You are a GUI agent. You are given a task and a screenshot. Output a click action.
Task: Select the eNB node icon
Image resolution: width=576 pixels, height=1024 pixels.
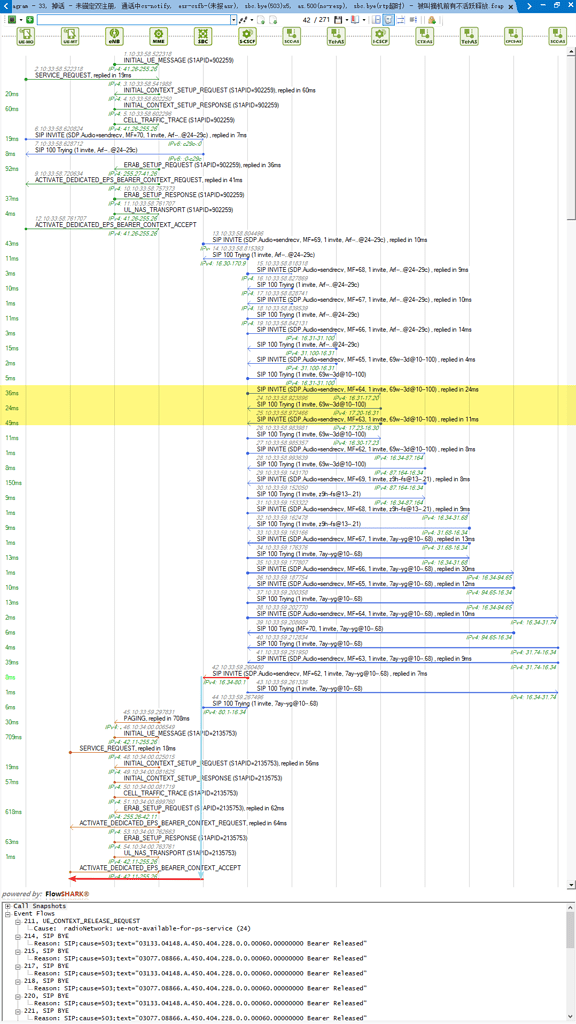click(115, 36)
